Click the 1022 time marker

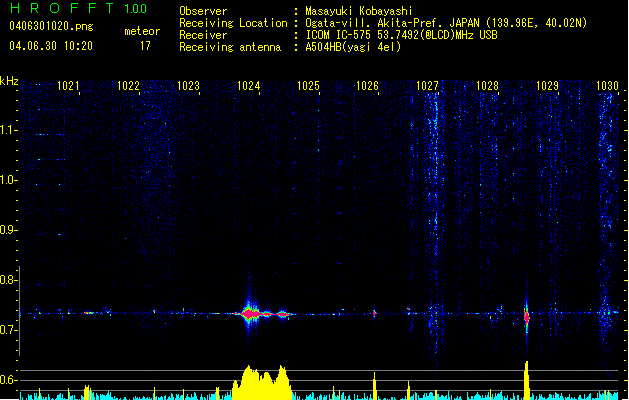pyautogui.click(x=128, y=86)
